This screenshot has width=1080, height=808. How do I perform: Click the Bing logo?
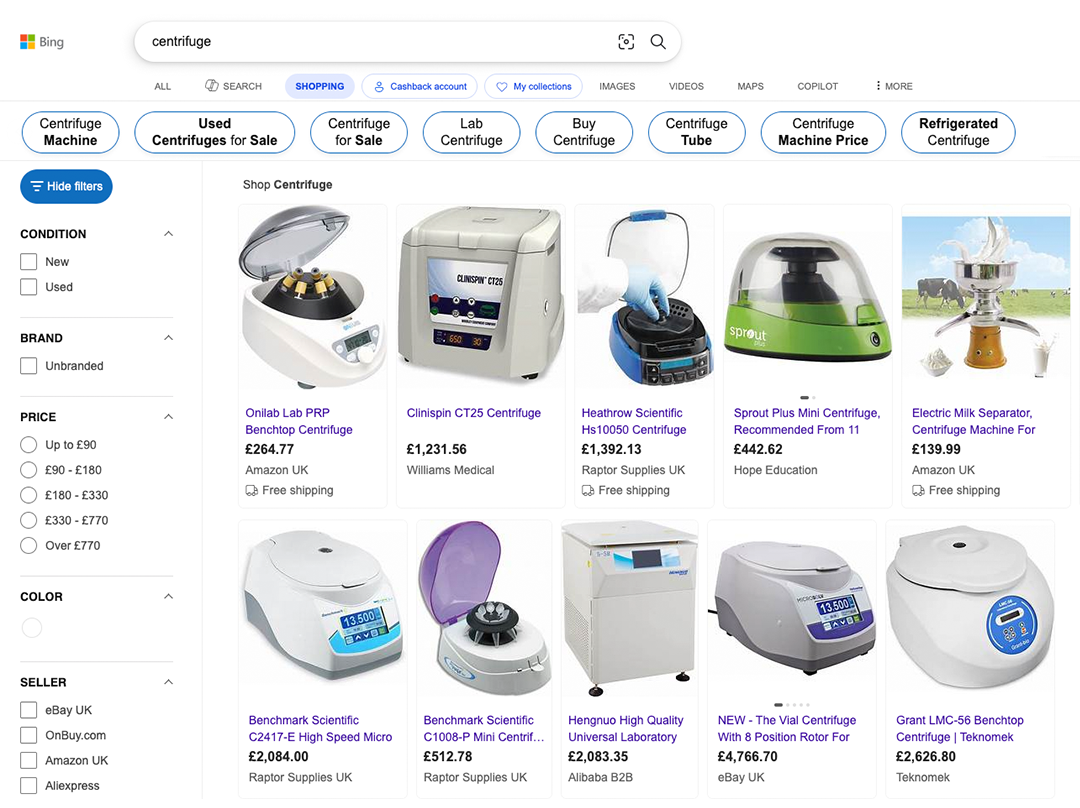point(42,42)
